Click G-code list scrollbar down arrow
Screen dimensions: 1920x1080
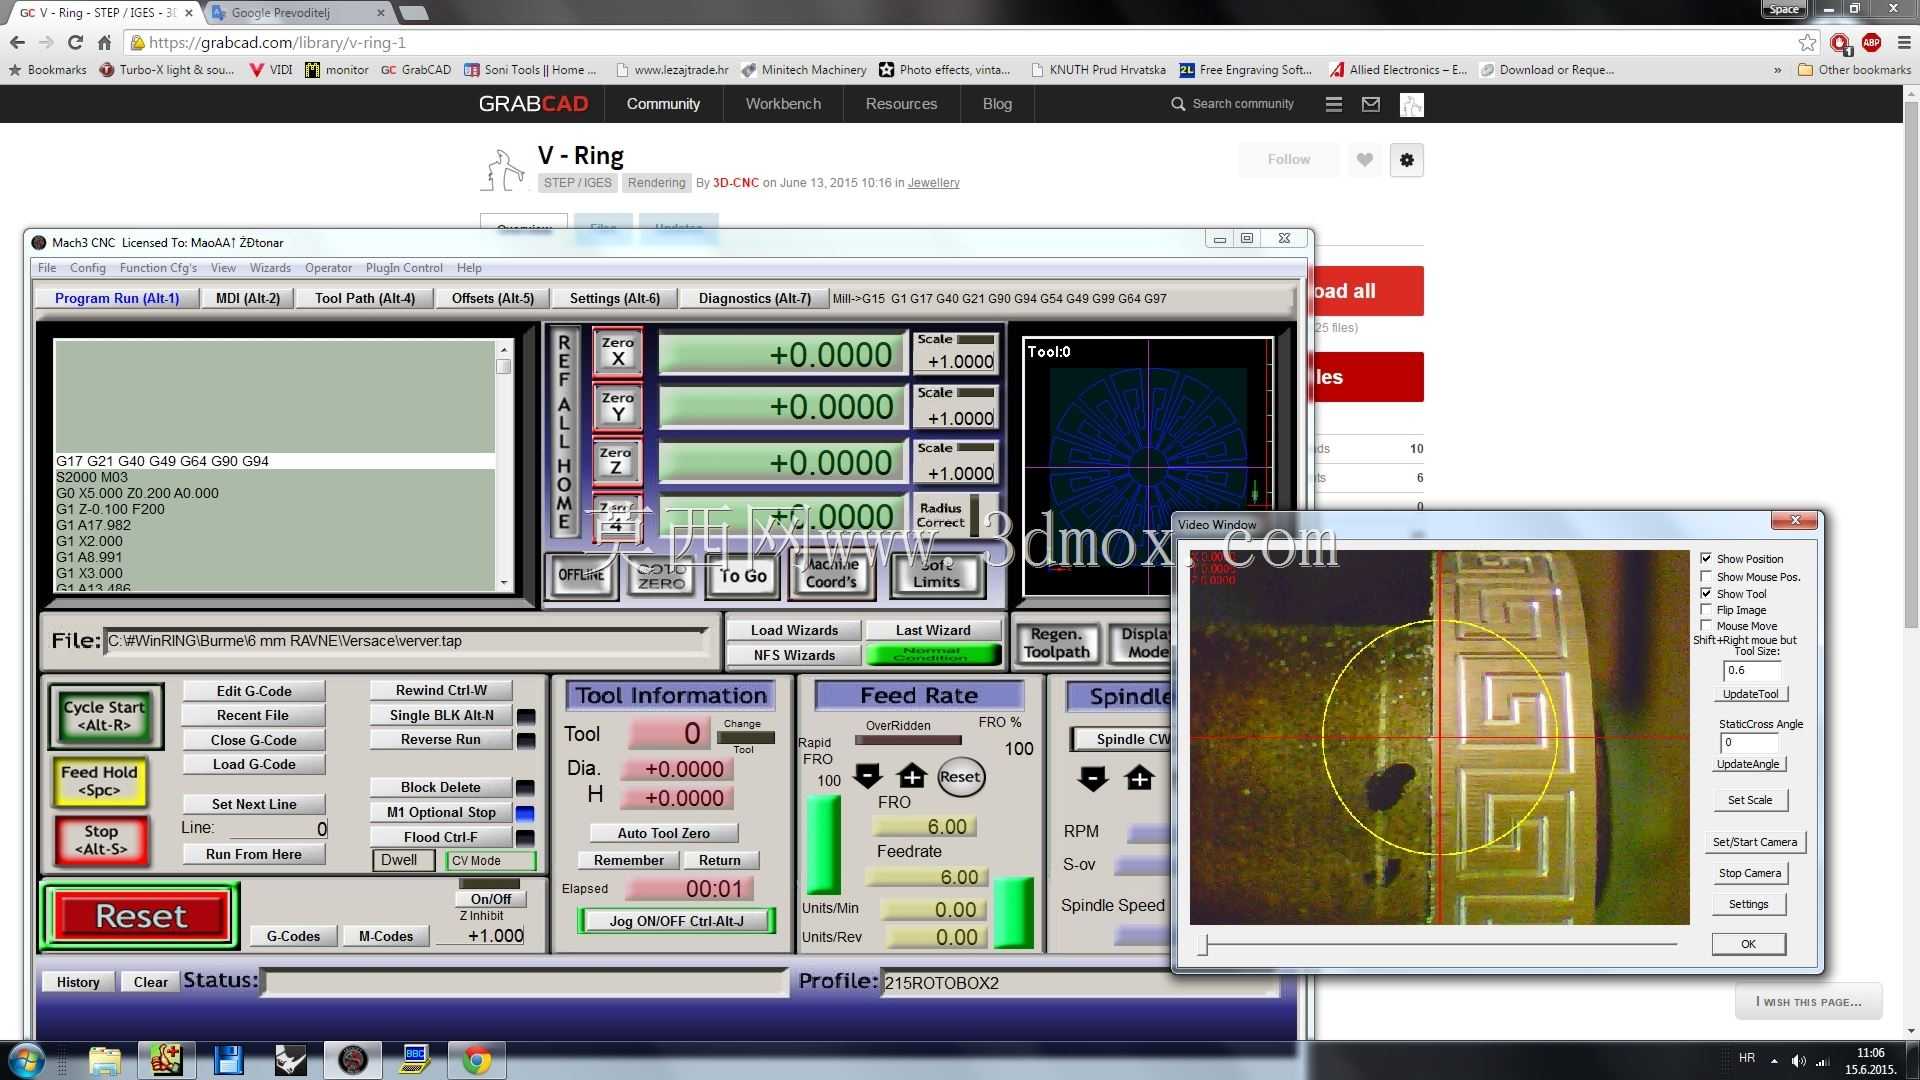click(x=503, y=583)
